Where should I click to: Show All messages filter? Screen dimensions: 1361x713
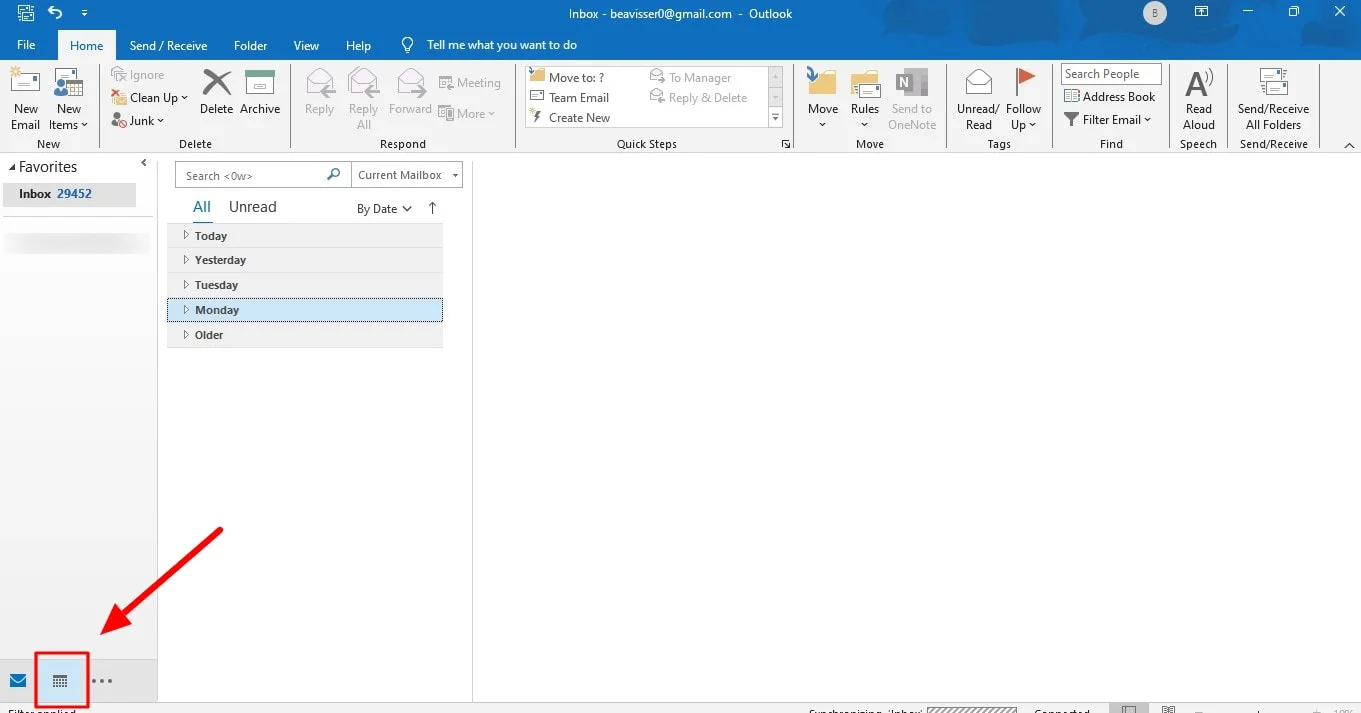(x=202, y=207)
